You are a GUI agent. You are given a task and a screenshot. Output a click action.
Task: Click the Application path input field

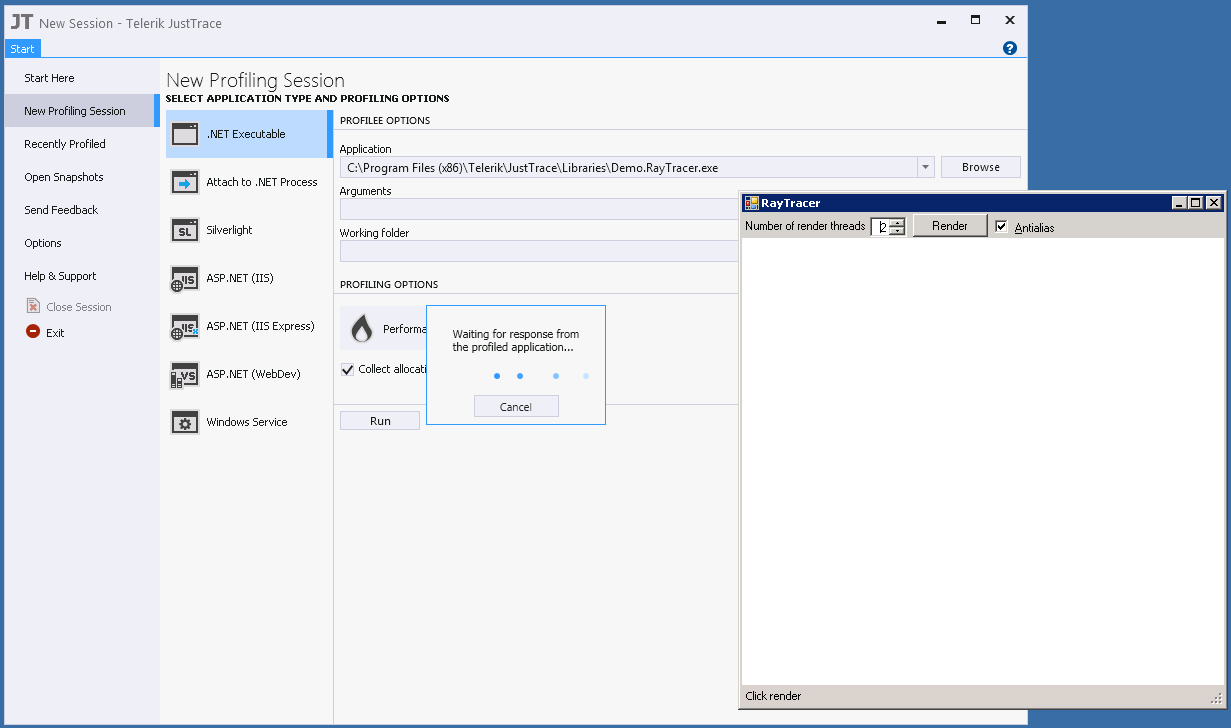click(x=628, y=167)
